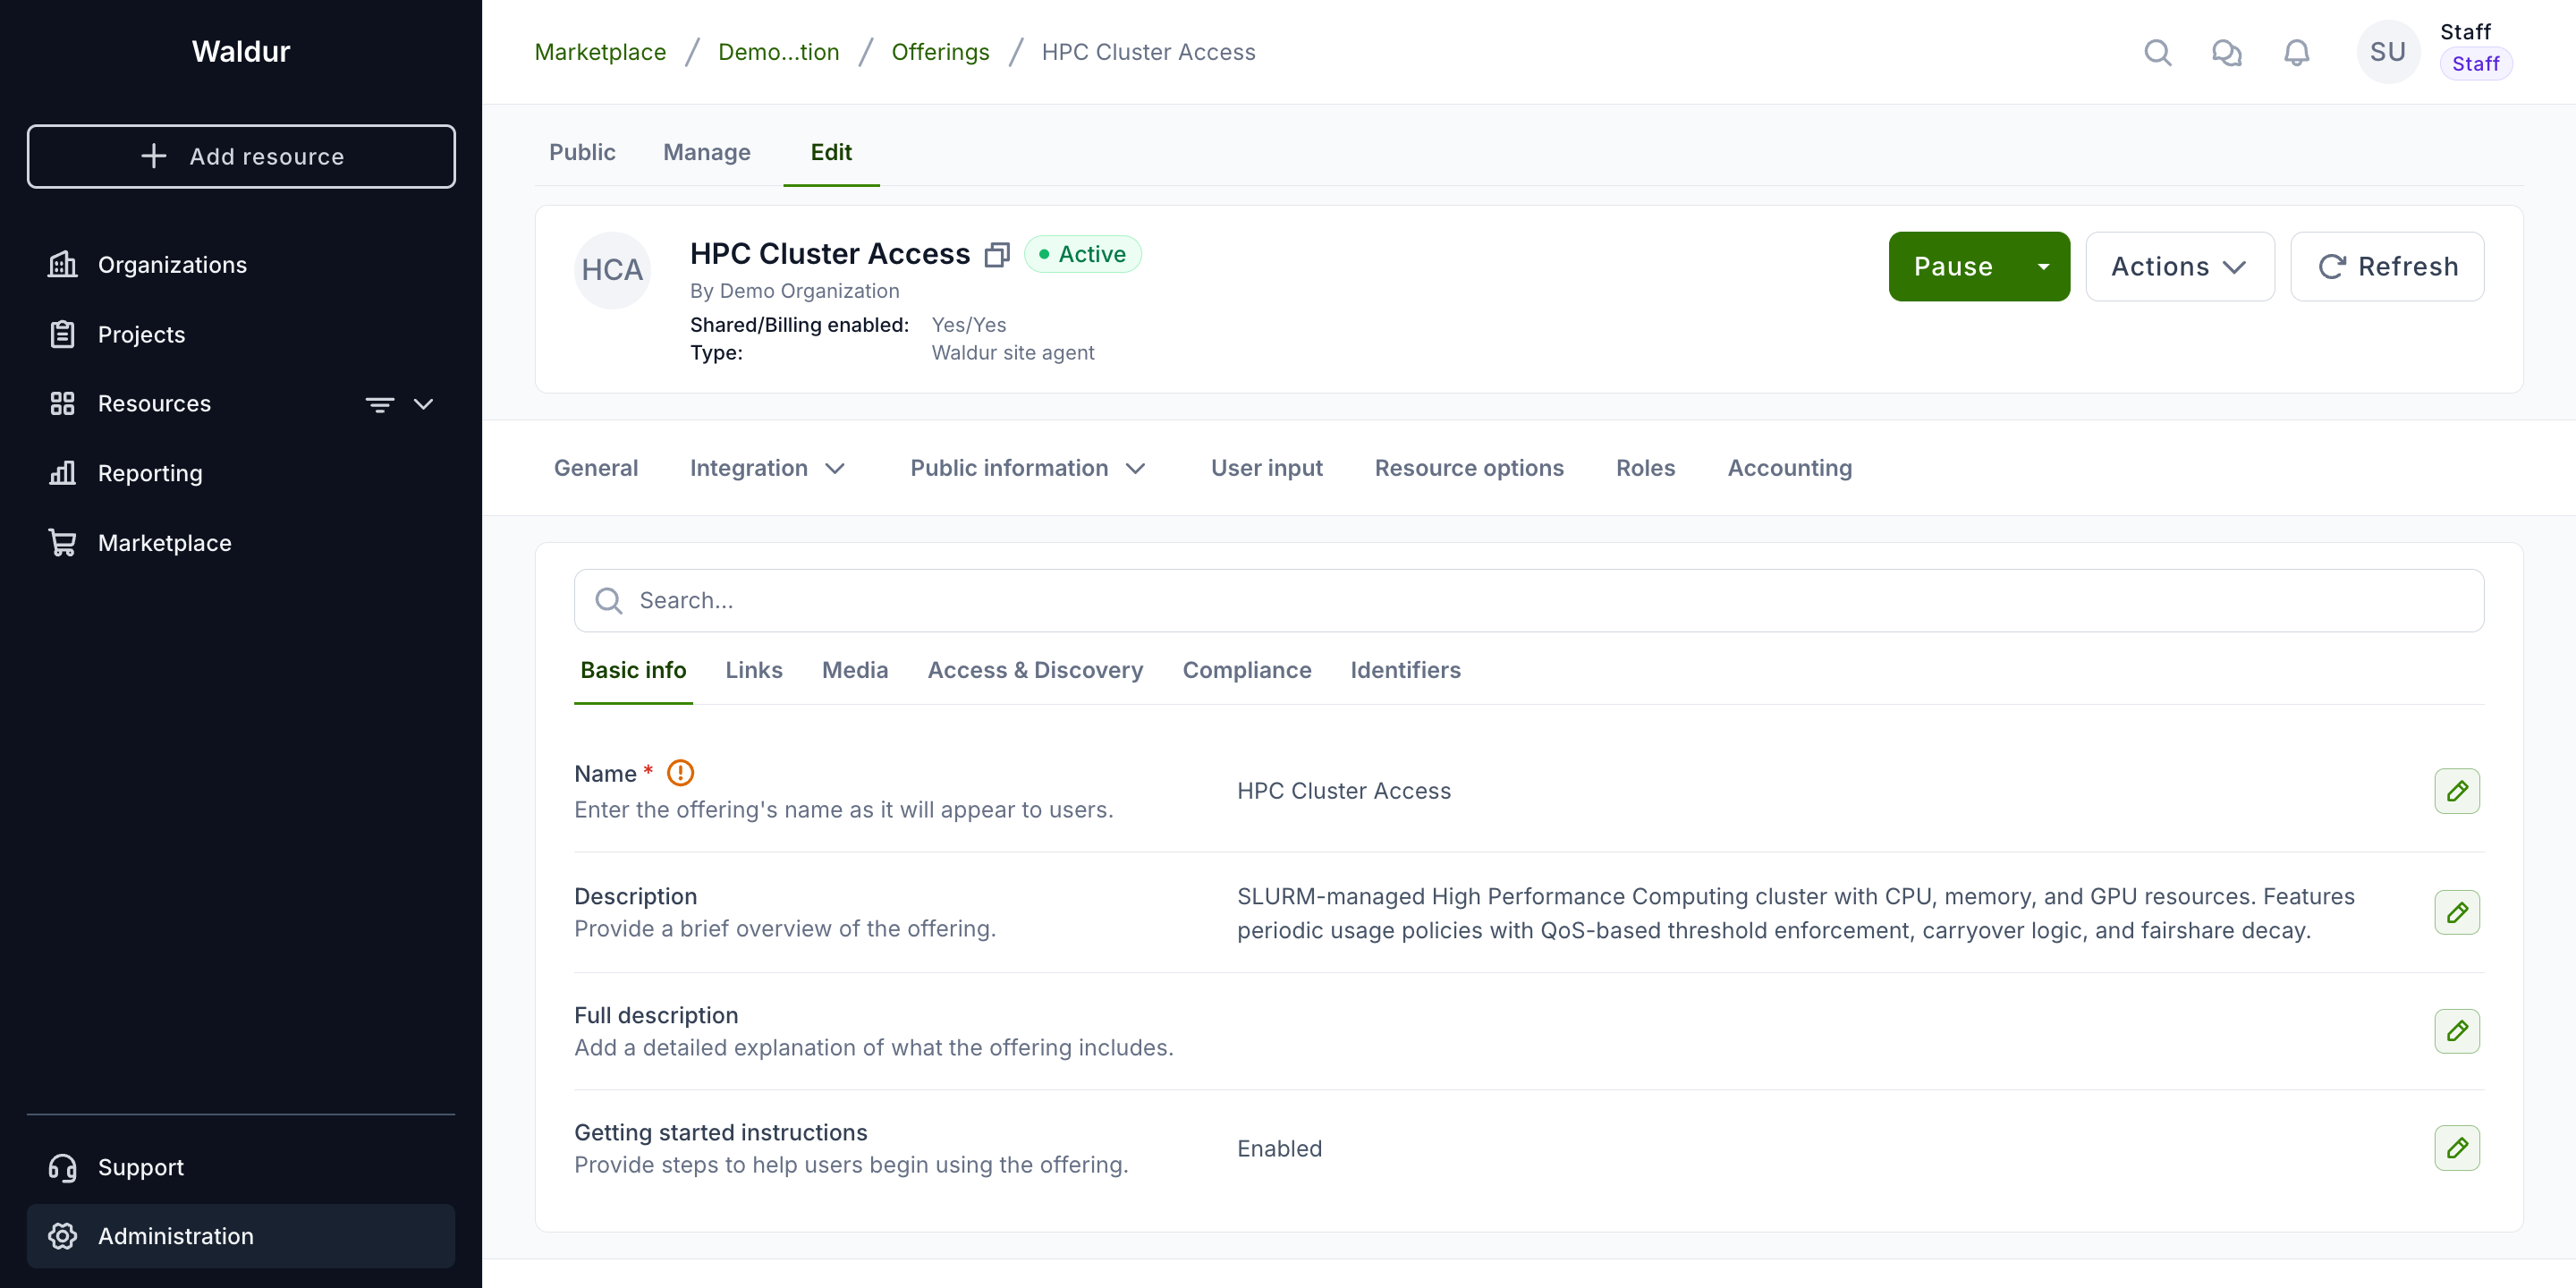Select the Basic info sub-tab
The height and width of the screenshot is (1288, 2576).
click(633, 670)
